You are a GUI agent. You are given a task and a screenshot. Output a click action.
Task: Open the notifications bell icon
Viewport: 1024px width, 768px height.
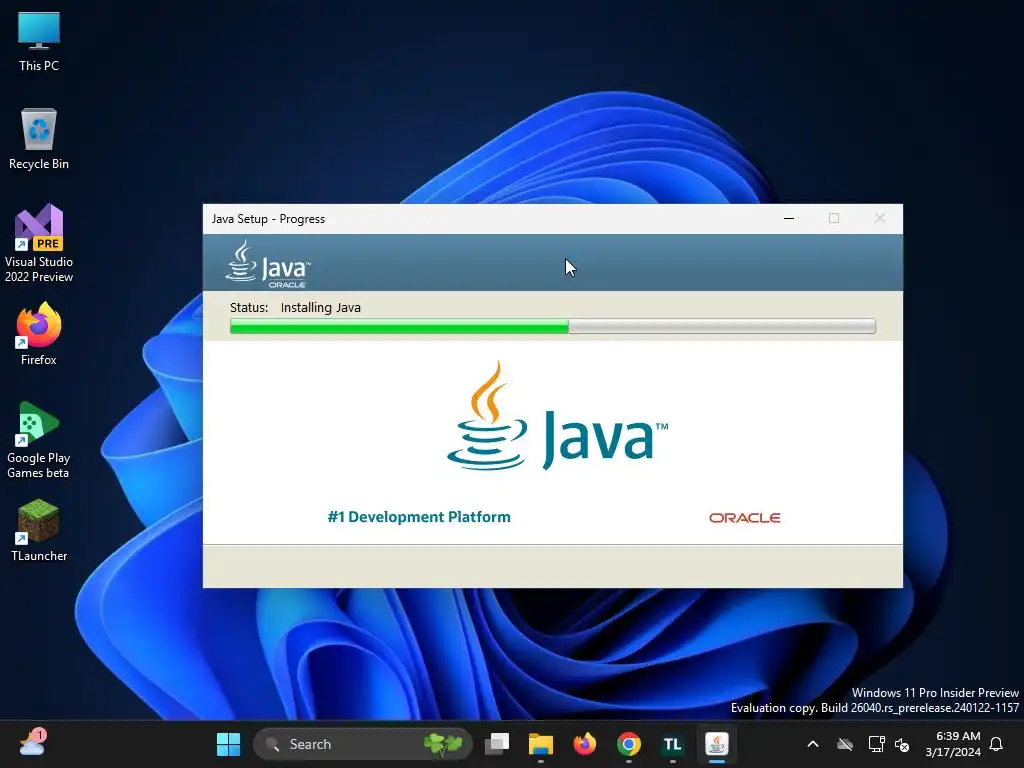click(x=996, y=744)
